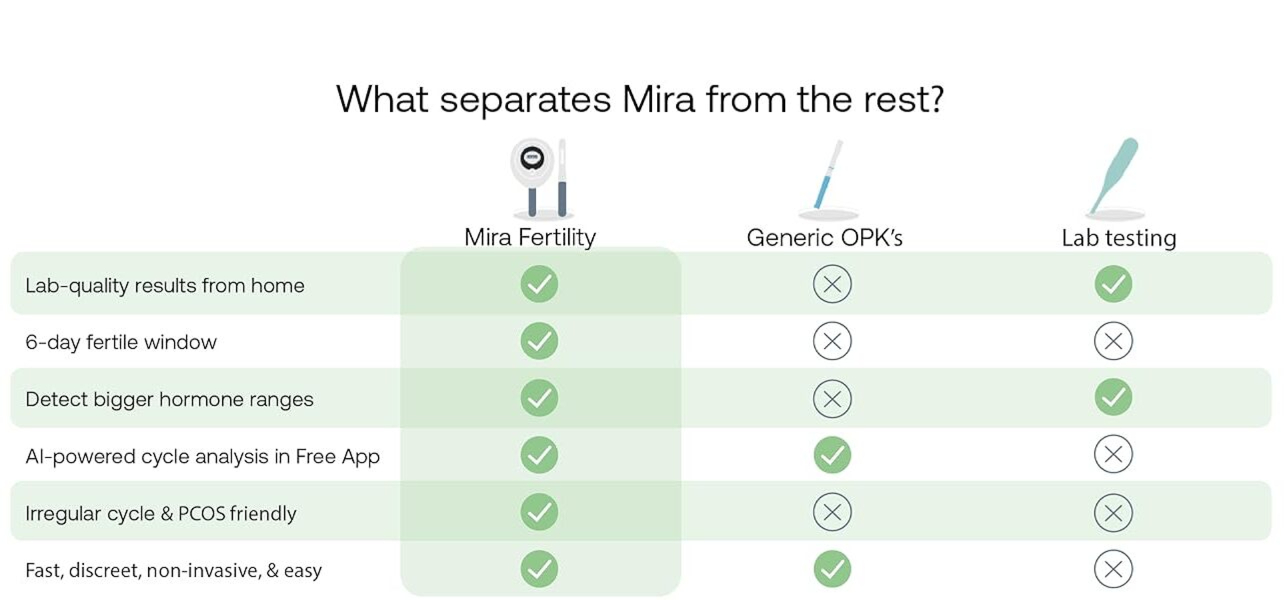Click the "Irregular cycle & PCOS friendly" row label

pos(161,514)
